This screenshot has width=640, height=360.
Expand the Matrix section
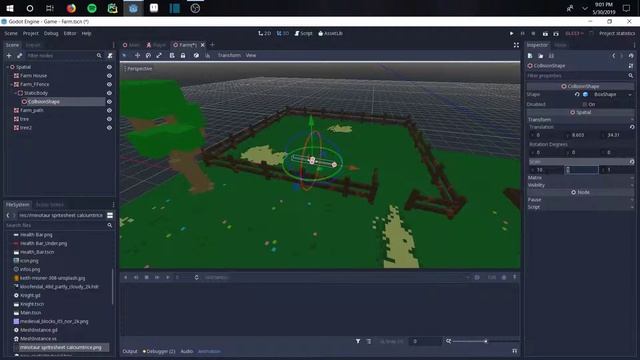point(580,178)
